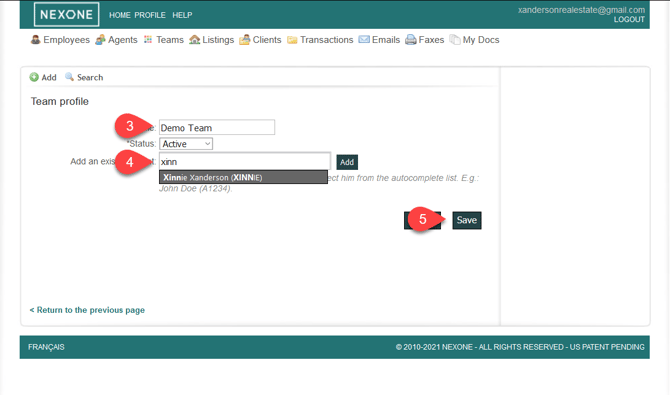Click LOGOUT link

[629, 20]
